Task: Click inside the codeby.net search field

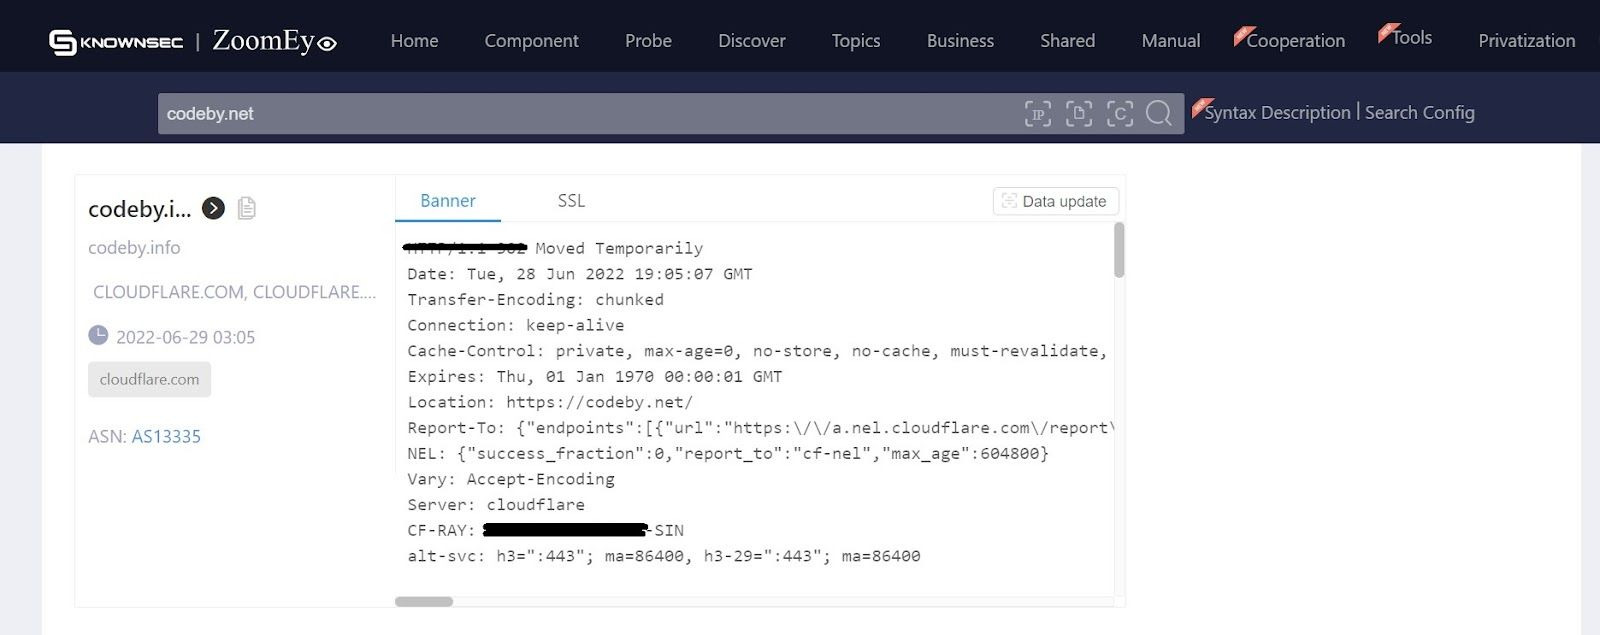Action: pos(590,114)
